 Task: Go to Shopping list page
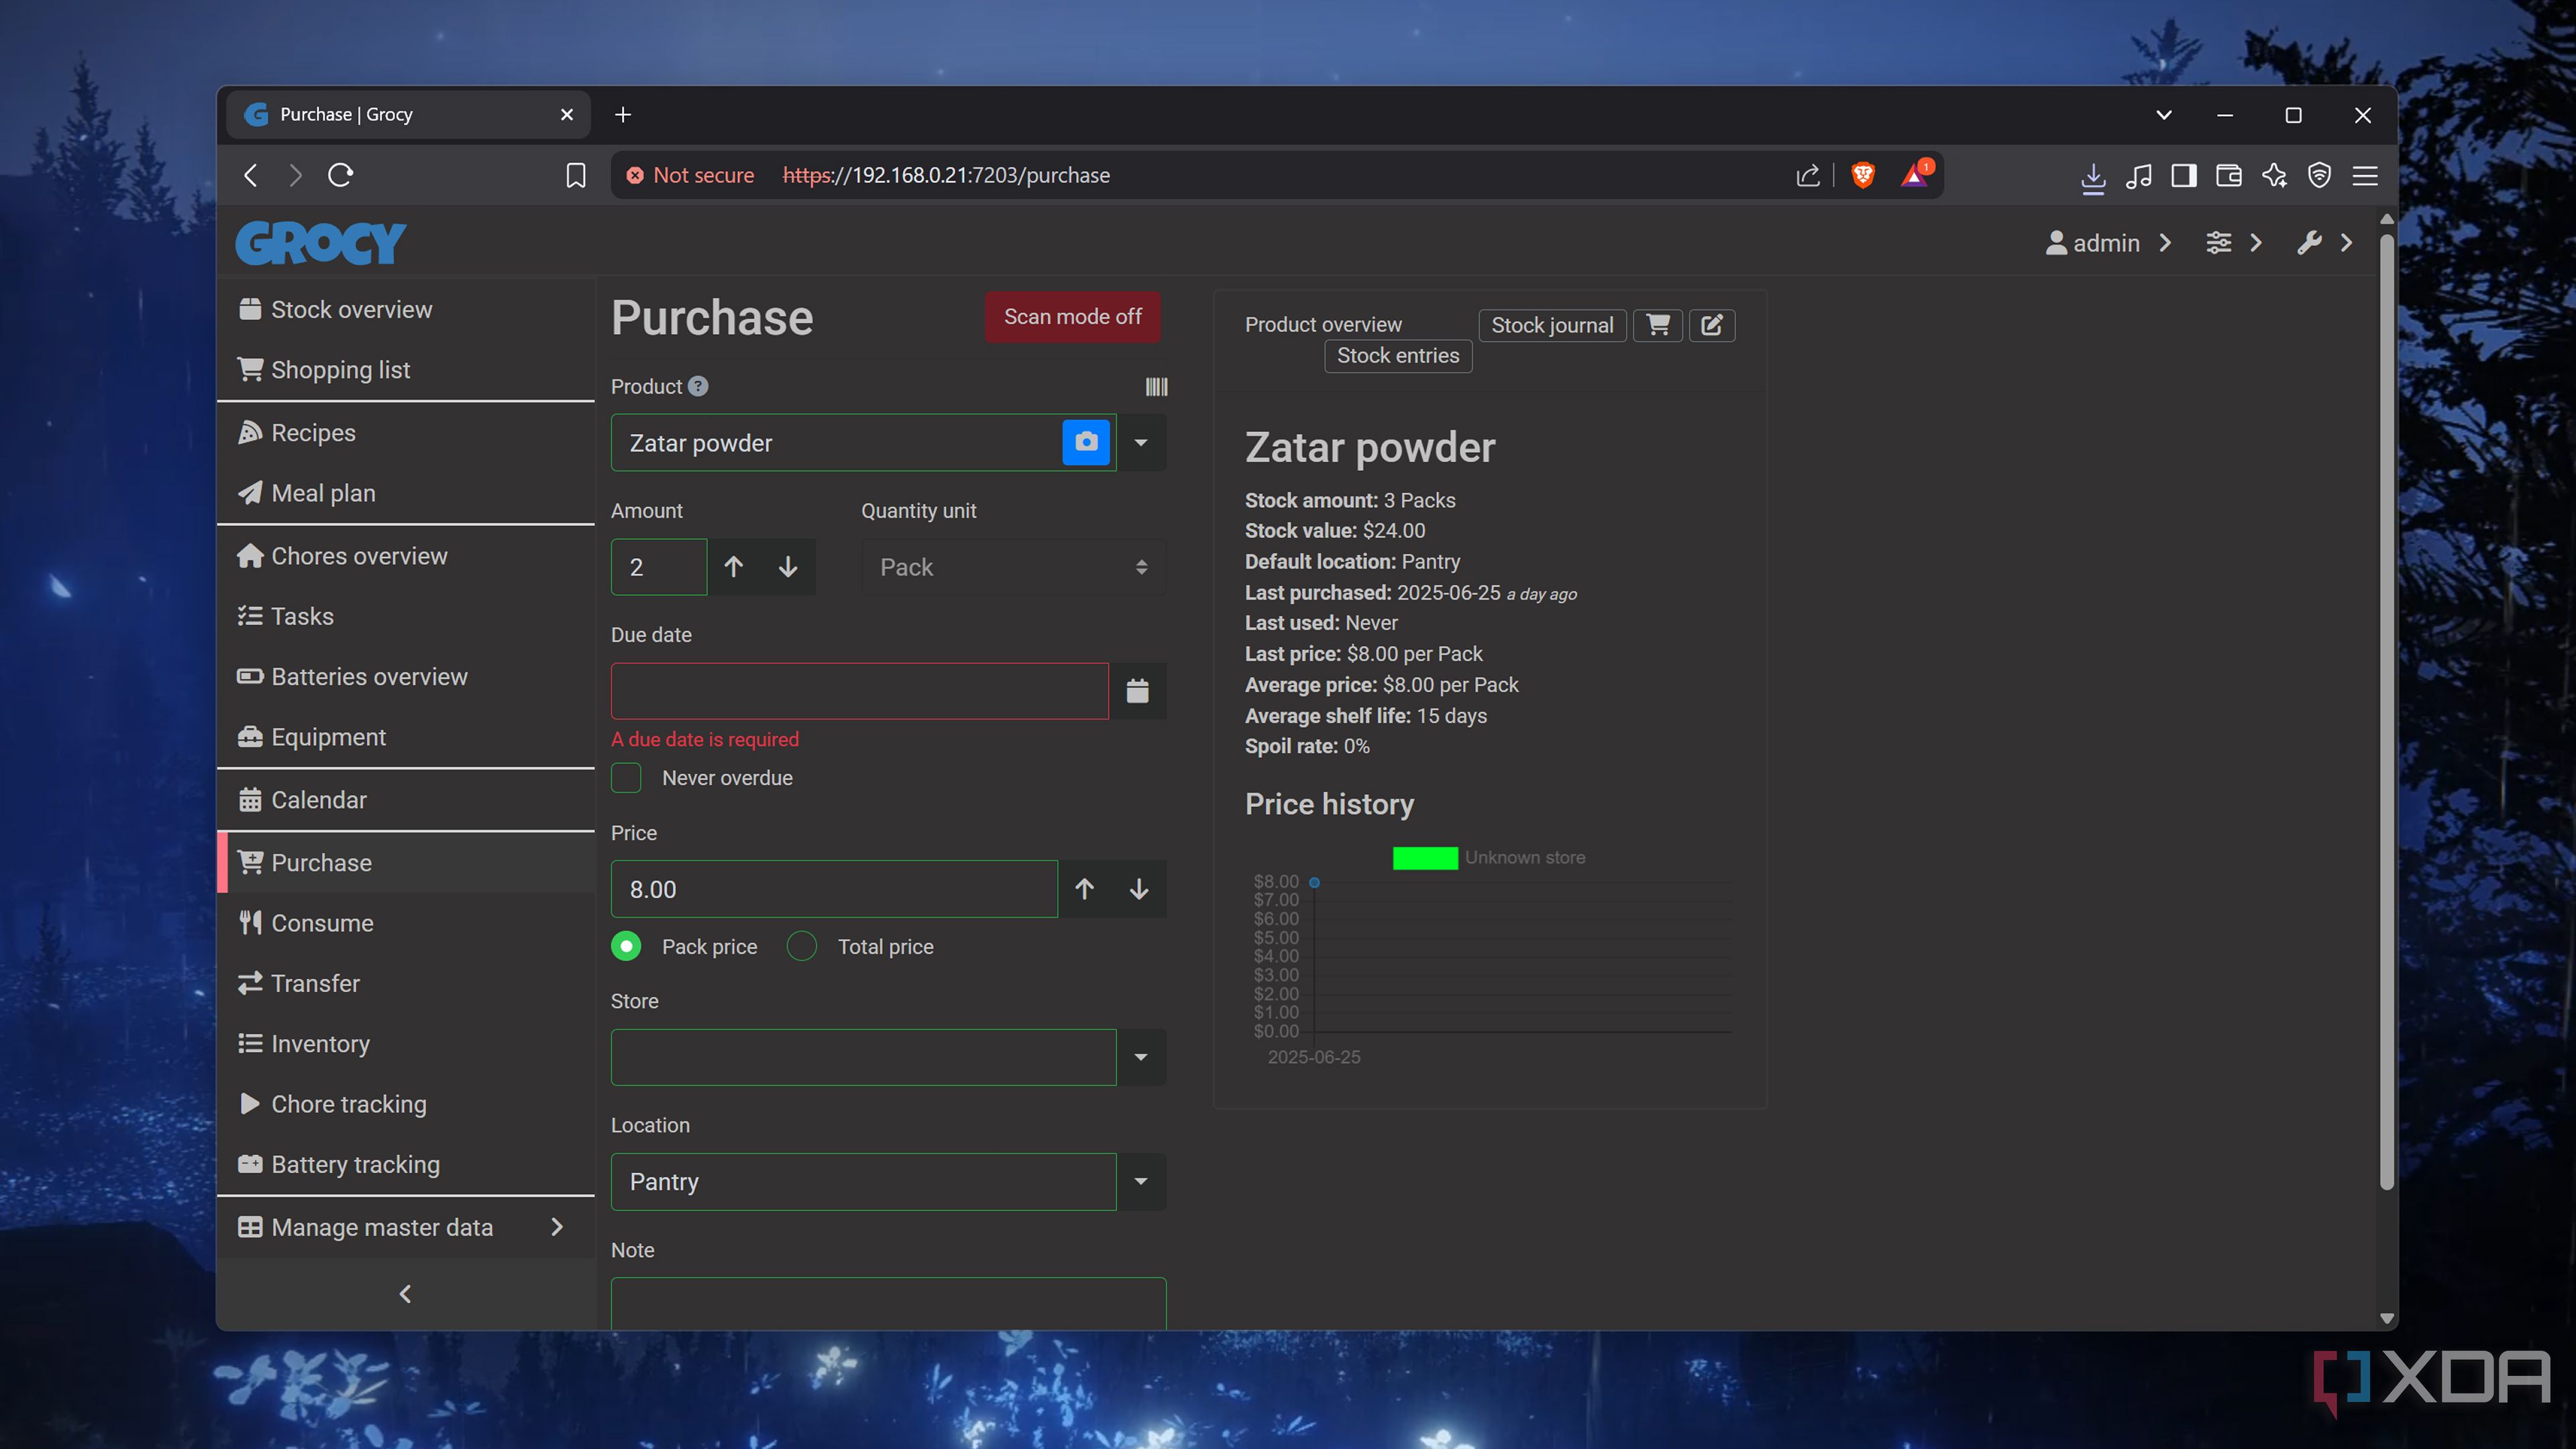[x=405, y=369]
